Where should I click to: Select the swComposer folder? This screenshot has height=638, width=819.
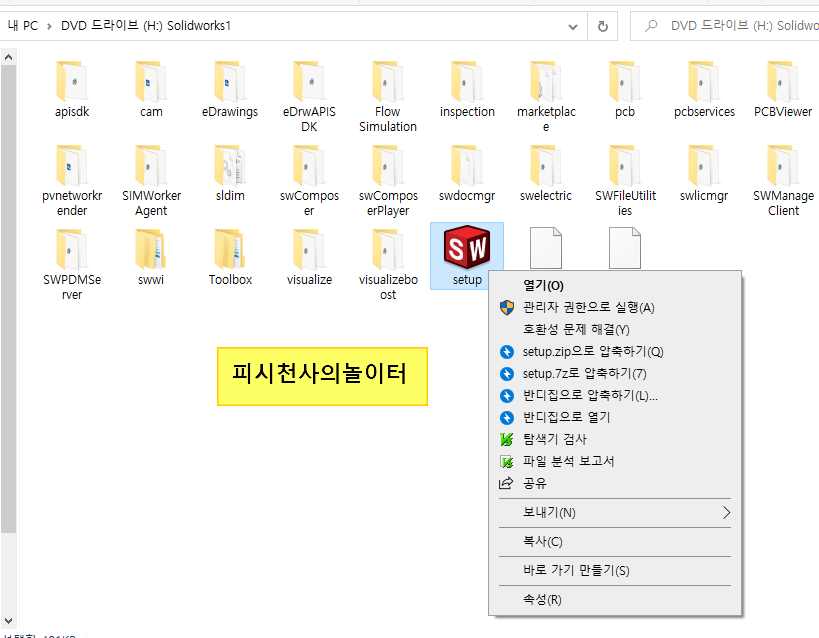point(309,180)
